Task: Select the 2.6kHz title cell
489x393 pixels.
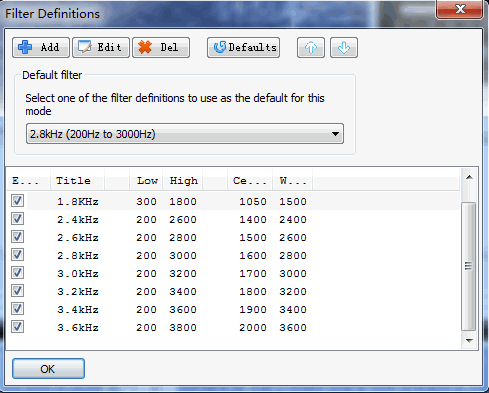Action: click(x=78, y=238)
